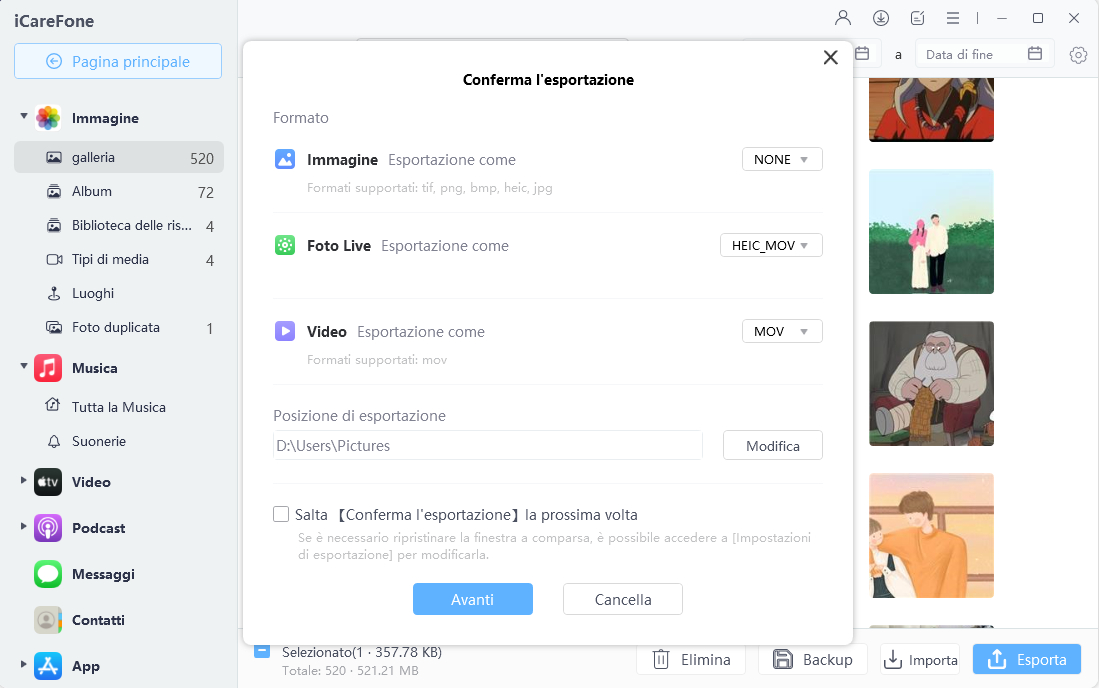Click the export path field D:\Users\Pictures
This screenshot has height=688, width=1099.
point(488,446)
